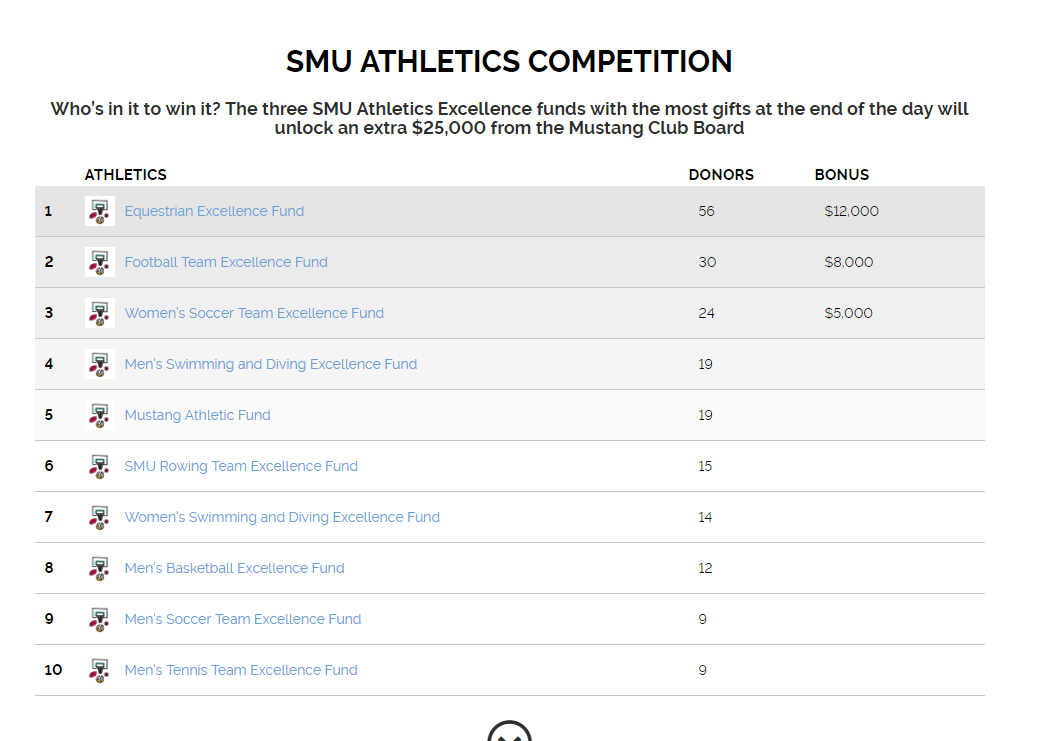Click the icon beside Mustang Athletic Fund
Viewport: 1052px width, 741px height.
[x=99, y=415]
